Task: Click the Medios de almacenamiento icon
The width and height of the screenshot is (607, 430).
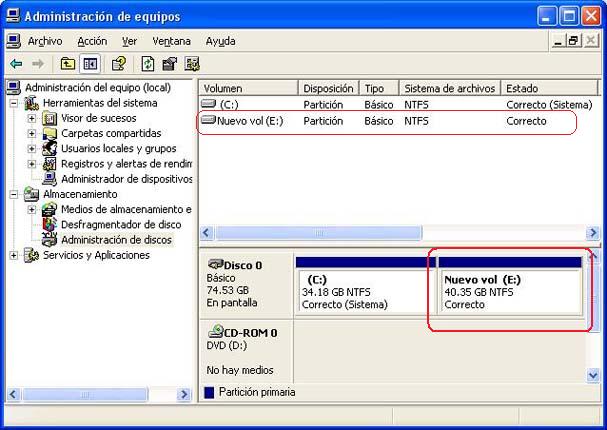Action: 49,209
